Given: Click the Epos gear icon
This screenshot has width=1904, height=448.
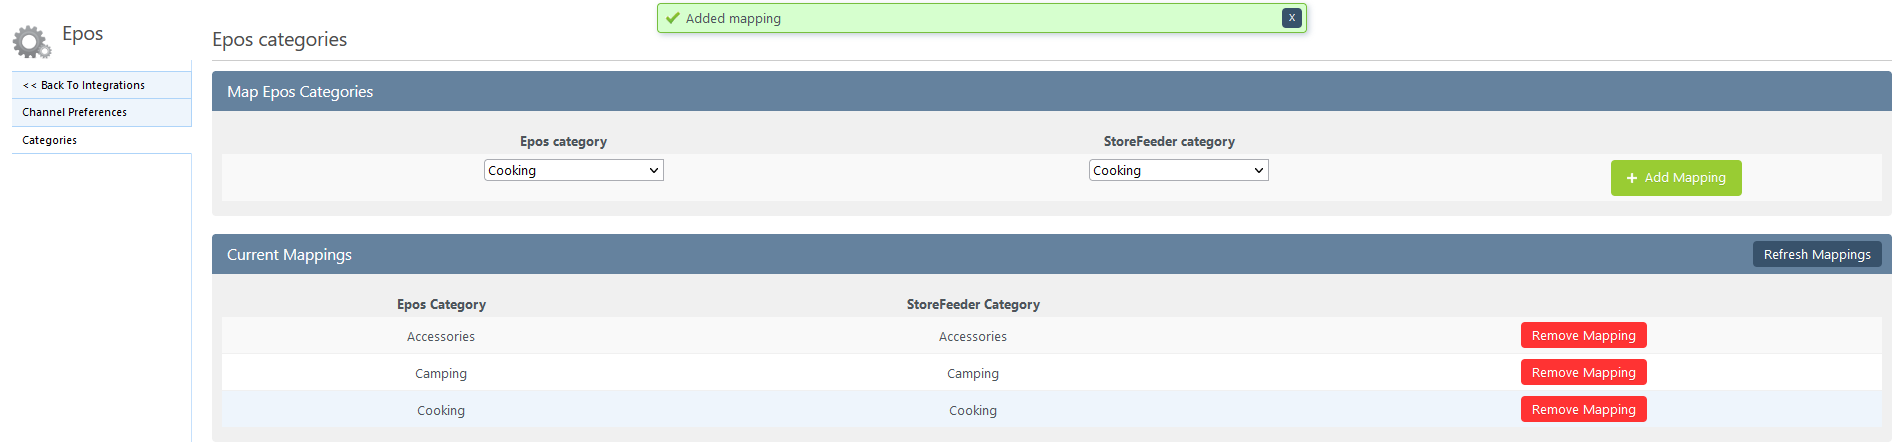Looking at the screenshot, I should pyautogui.click(x=32, y=42).
